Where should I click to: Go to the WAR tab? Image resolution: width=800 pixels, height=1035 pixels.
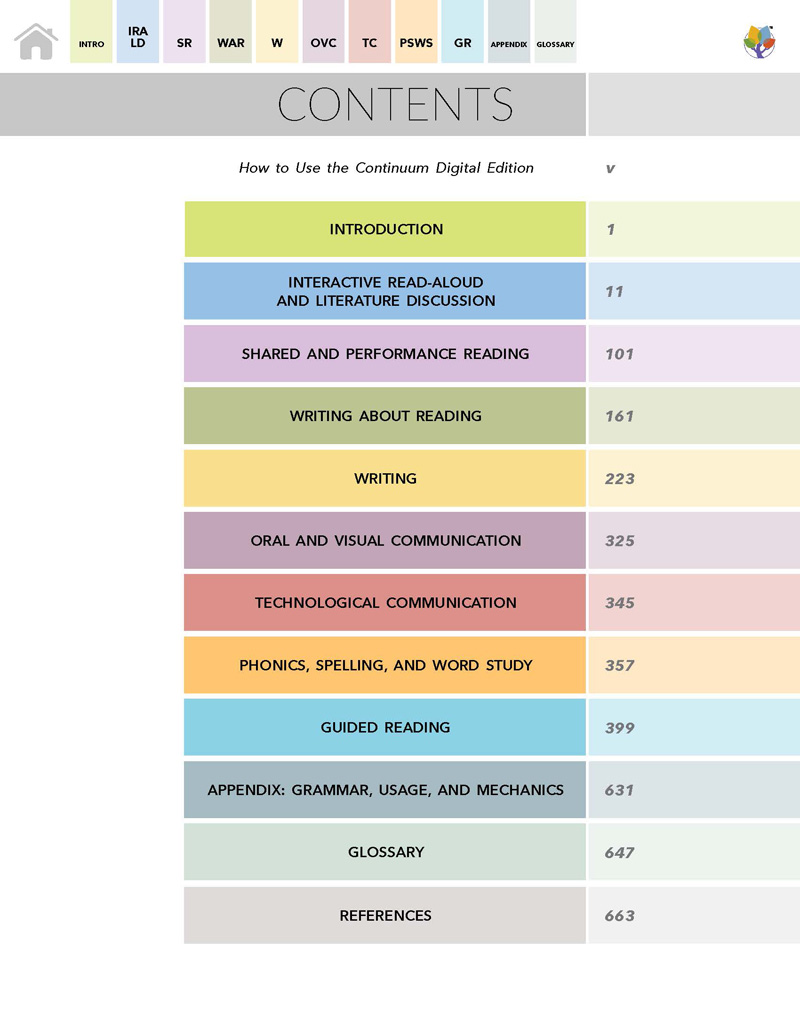point(230,33)
